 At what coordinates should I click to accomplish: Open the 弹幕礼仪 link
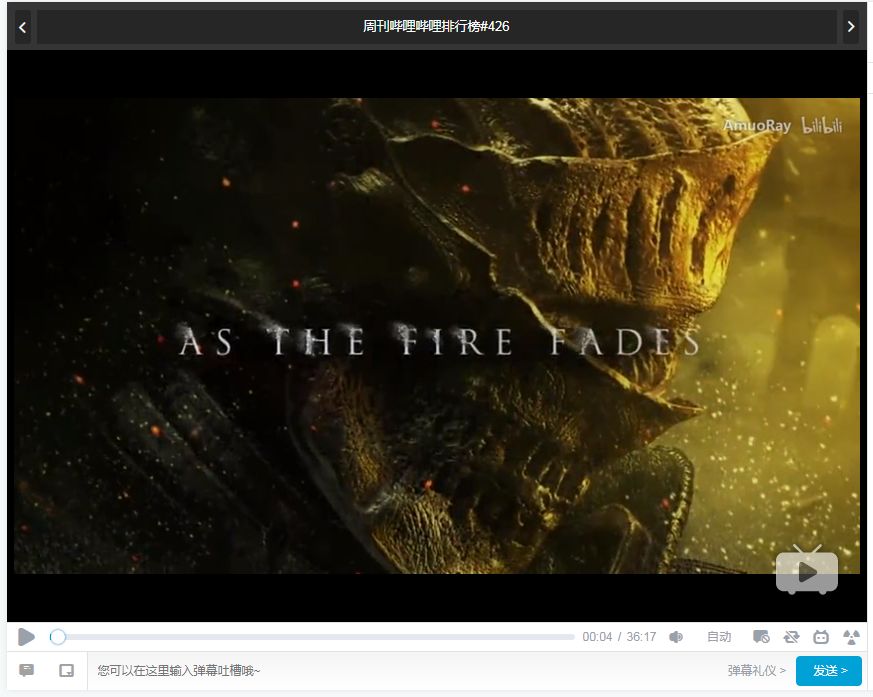click(x=756, y=670)
